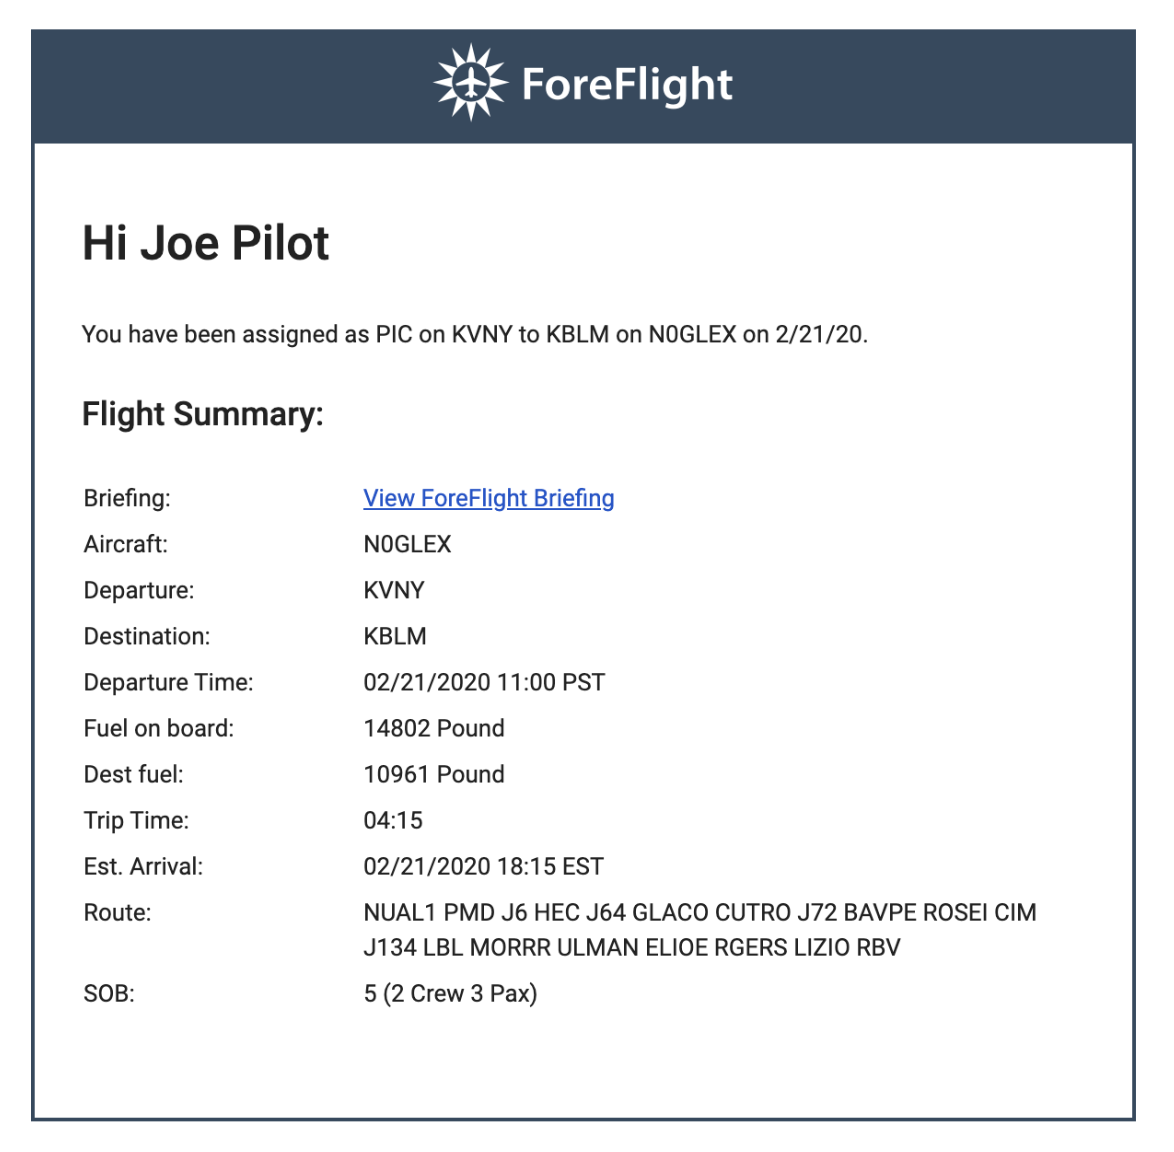Click the Fuel on board 14802 Pound value
The height and width of the screenshot is (1152, 1174).
coord(433,728)
